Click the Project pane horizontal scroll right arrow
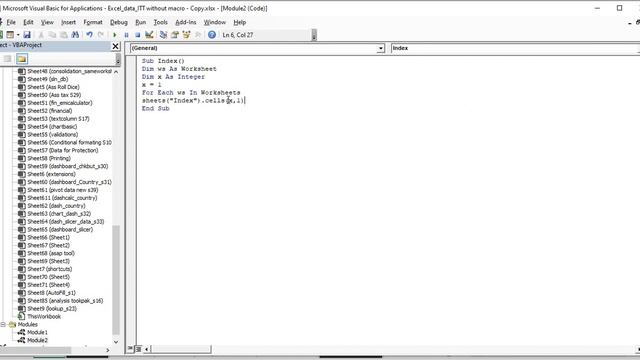 108,350
